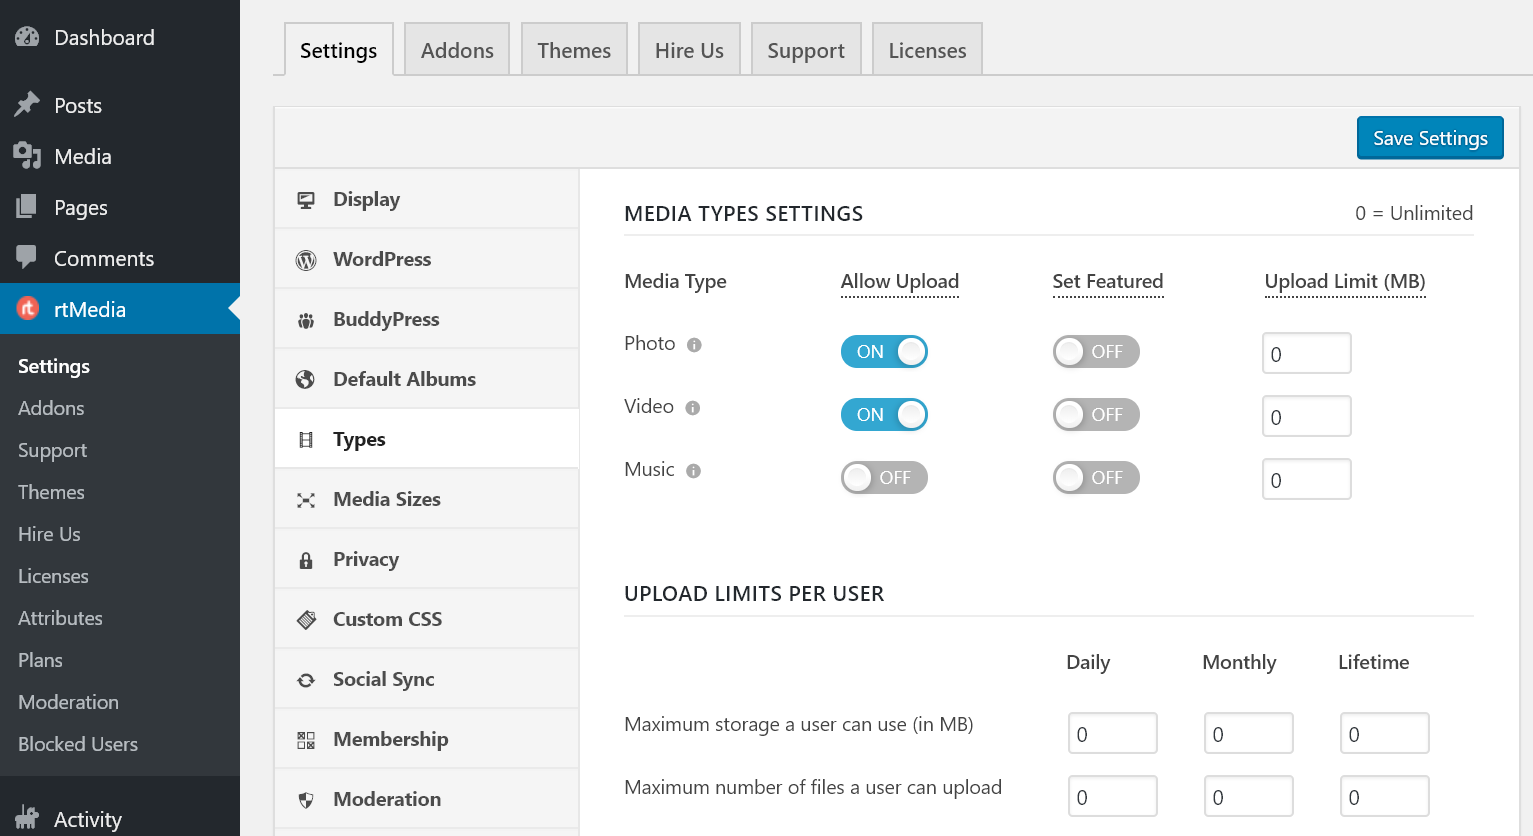
Task: Click the Save Settings button
Action: click(x=1429, y=137)
